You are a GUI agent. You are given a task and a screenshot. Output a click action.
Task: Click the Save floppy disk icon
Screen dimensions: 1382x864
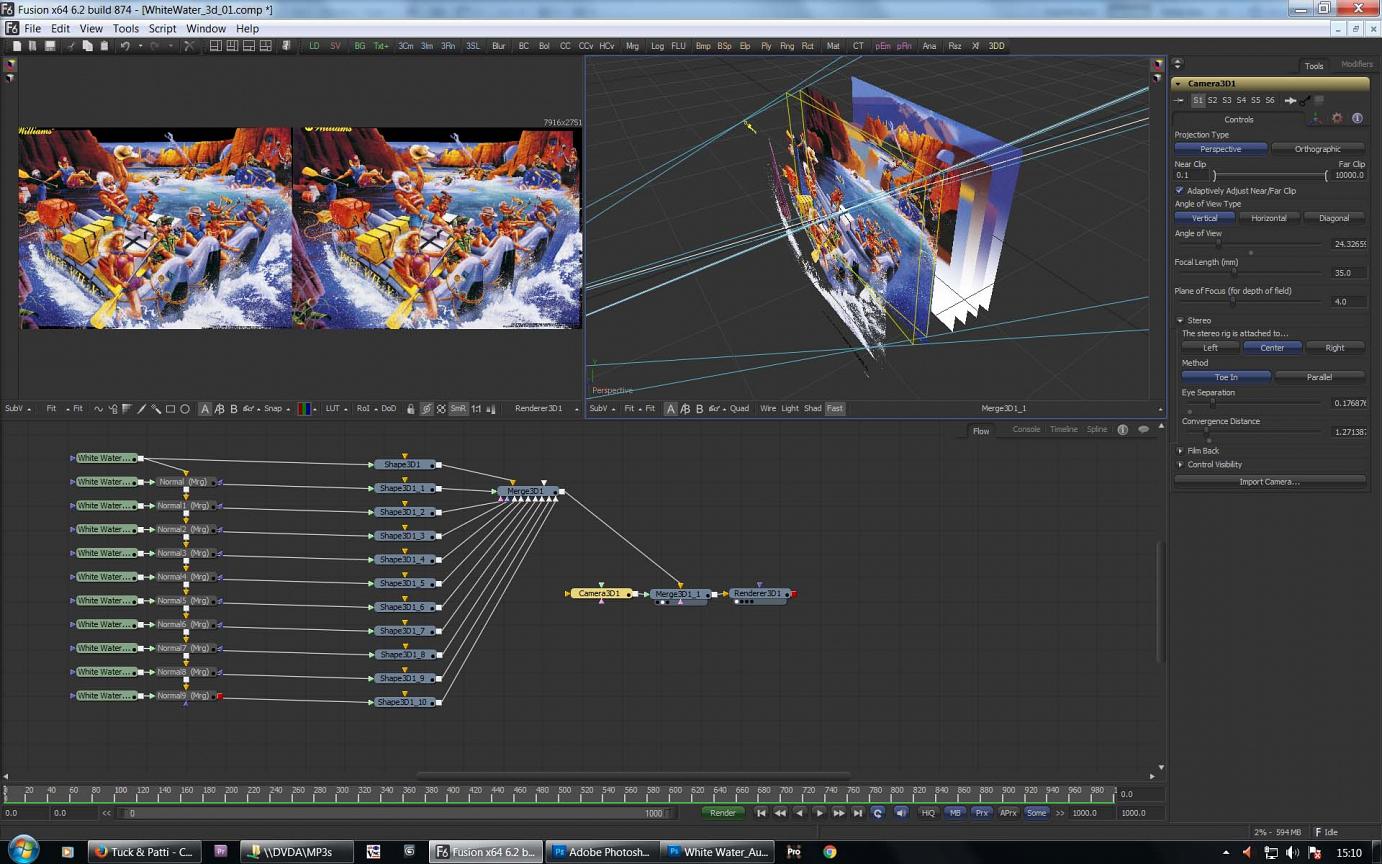(x=48, y=46)
